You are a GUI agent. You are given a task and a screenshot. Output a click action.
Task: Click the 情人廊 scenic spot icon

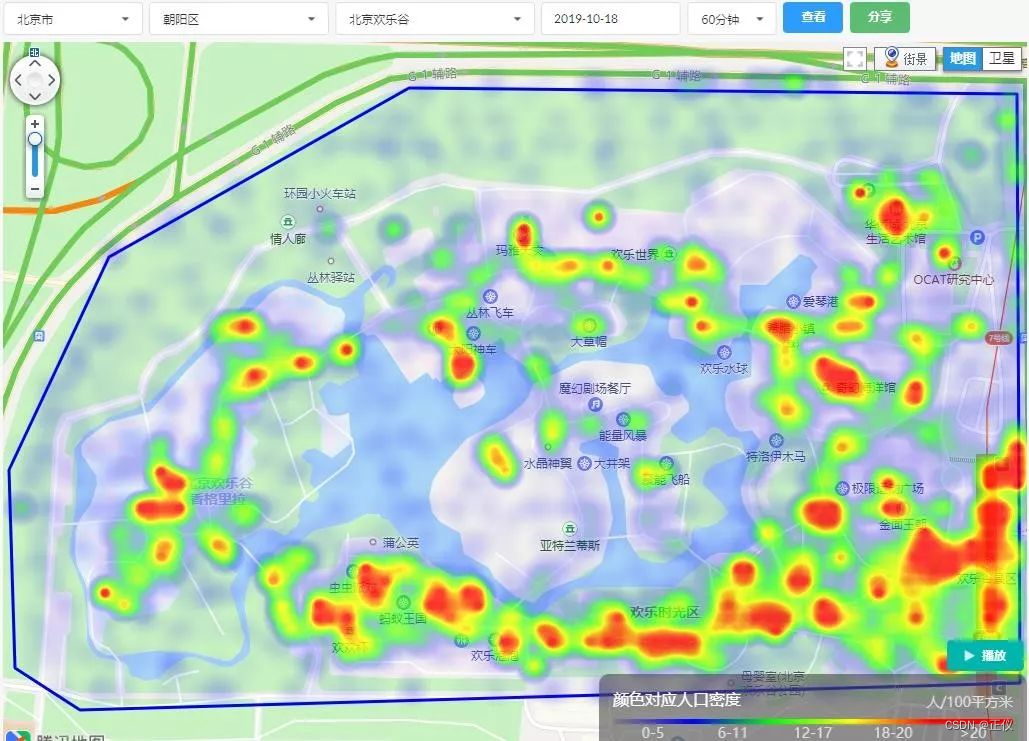(287, 222)
